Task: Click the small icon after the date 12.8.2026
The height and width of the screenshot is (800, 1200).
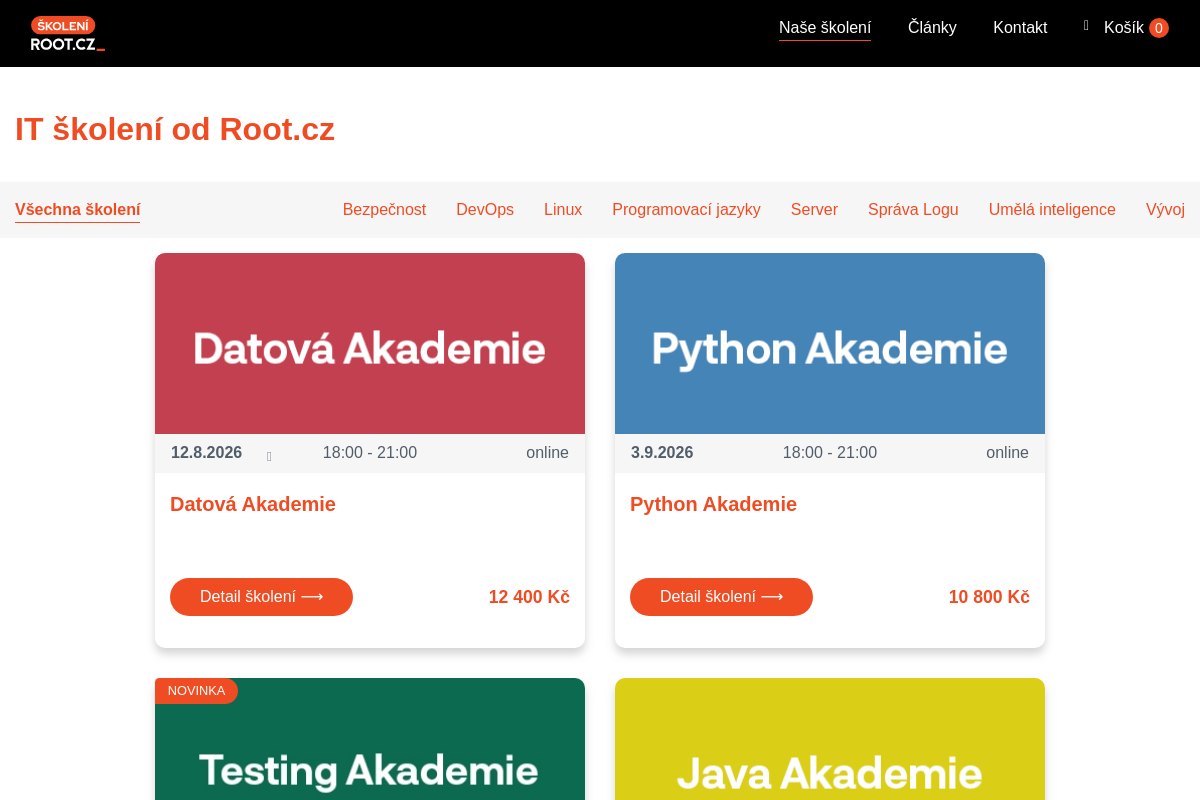Action: 269,457
